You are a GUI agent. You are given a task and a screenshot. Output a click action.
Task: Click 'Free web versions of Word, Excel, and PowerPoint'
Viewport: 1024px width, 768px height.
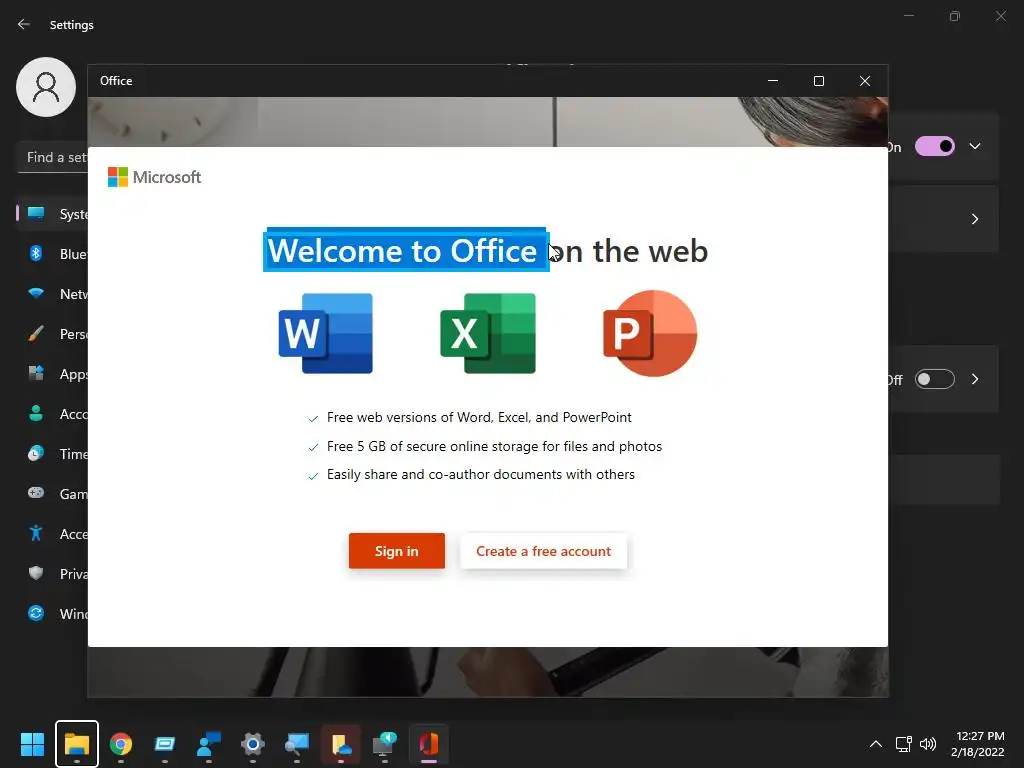pyautogui.click(x=479, y=417)
